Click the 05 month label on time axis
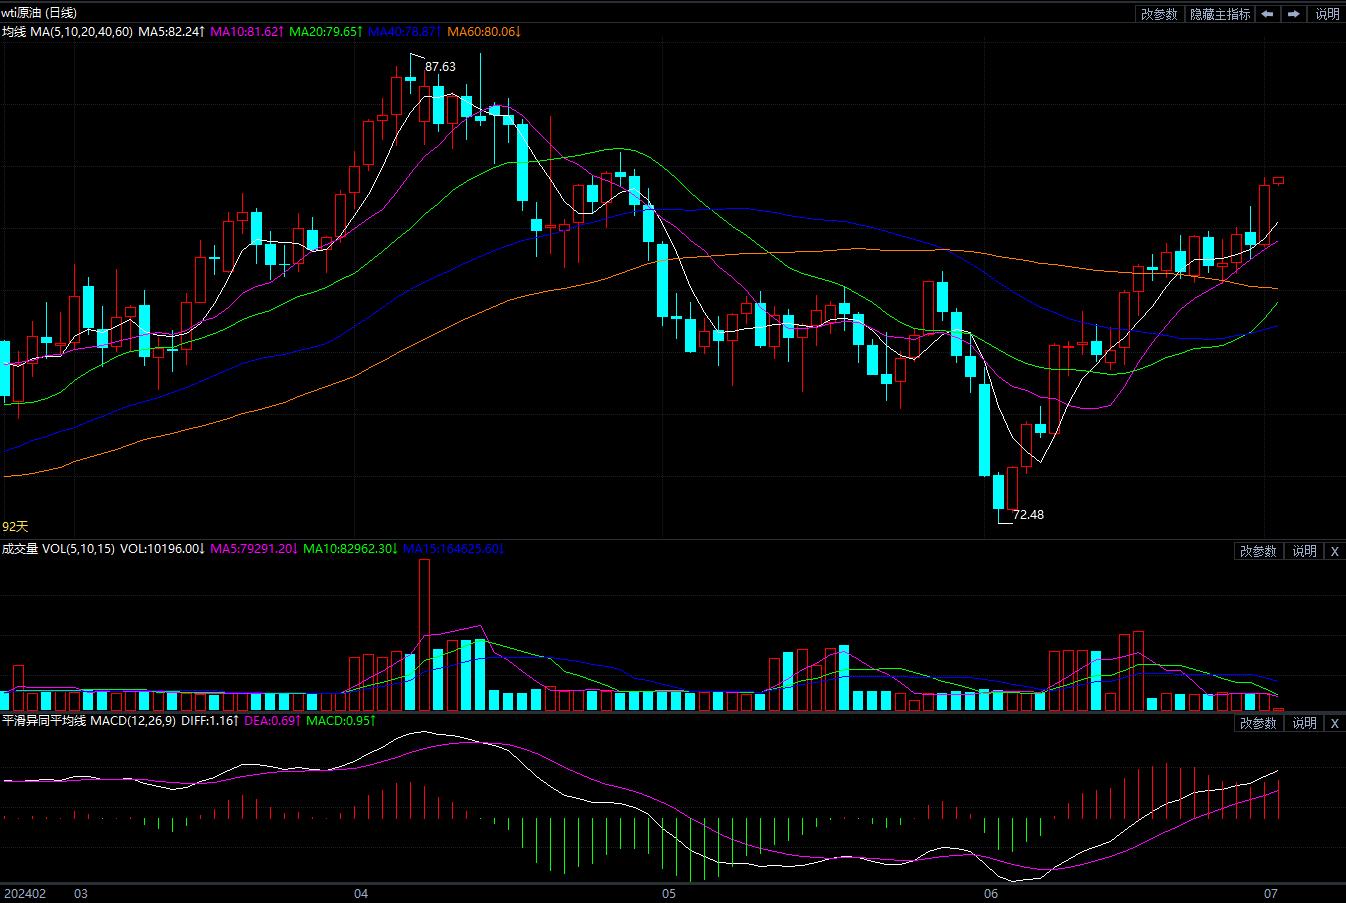 (669, 893)
